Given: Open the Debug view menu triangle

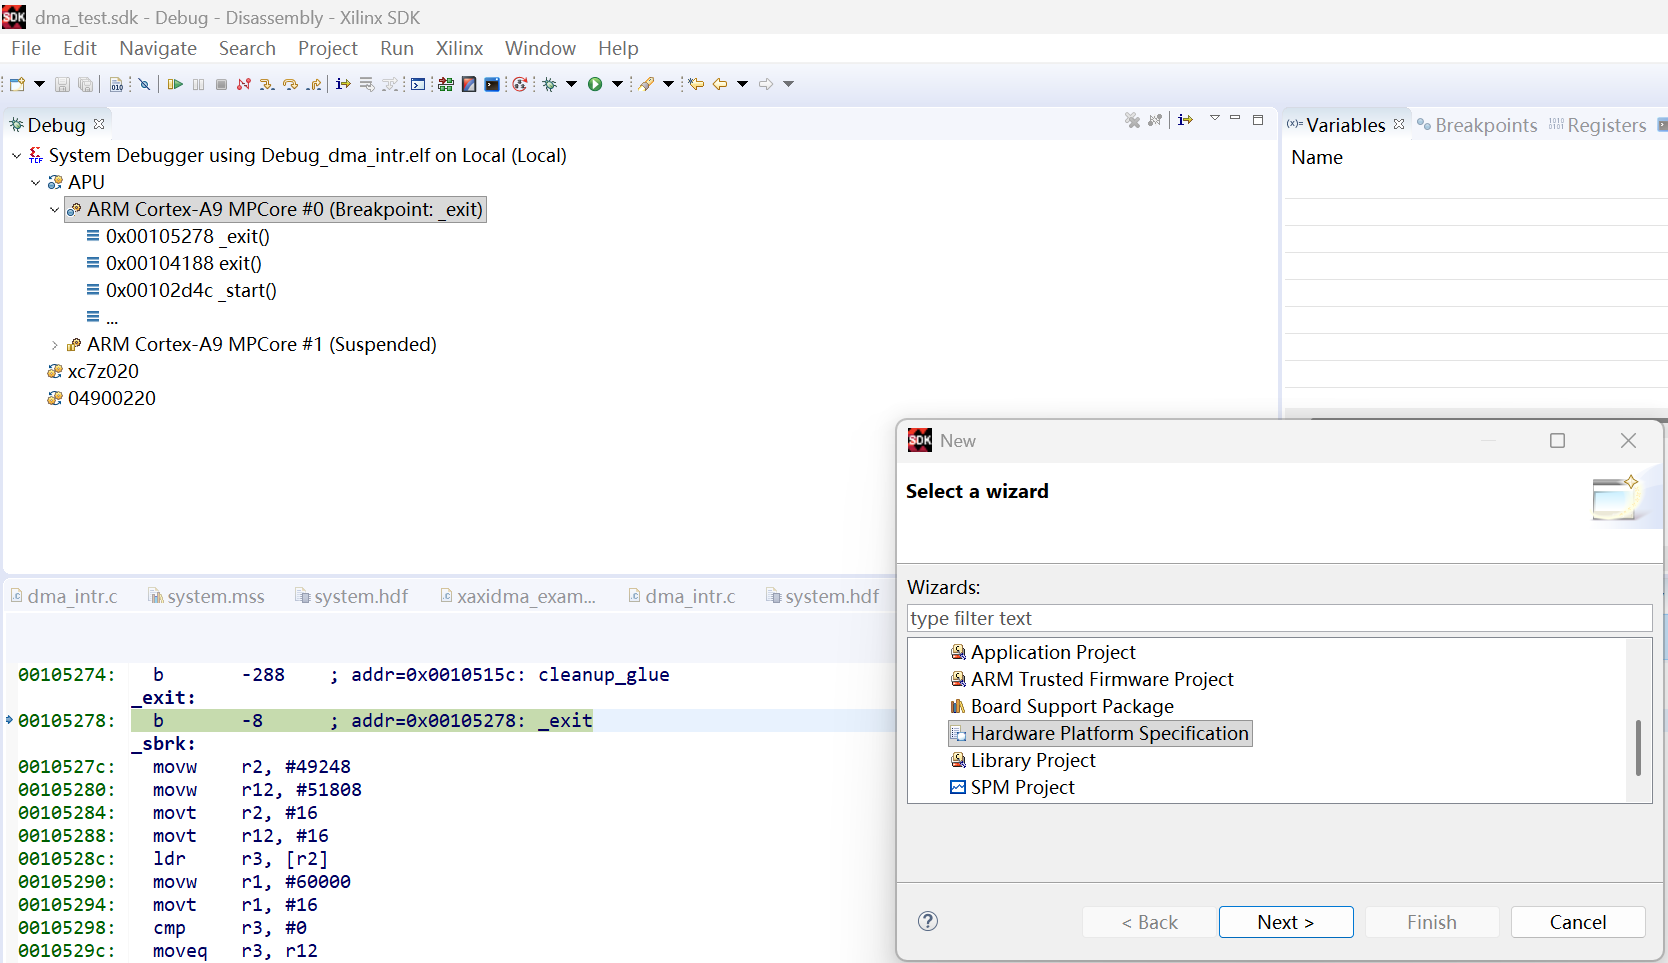Looking at the screenshot, I should click(x=1215, y=118).
